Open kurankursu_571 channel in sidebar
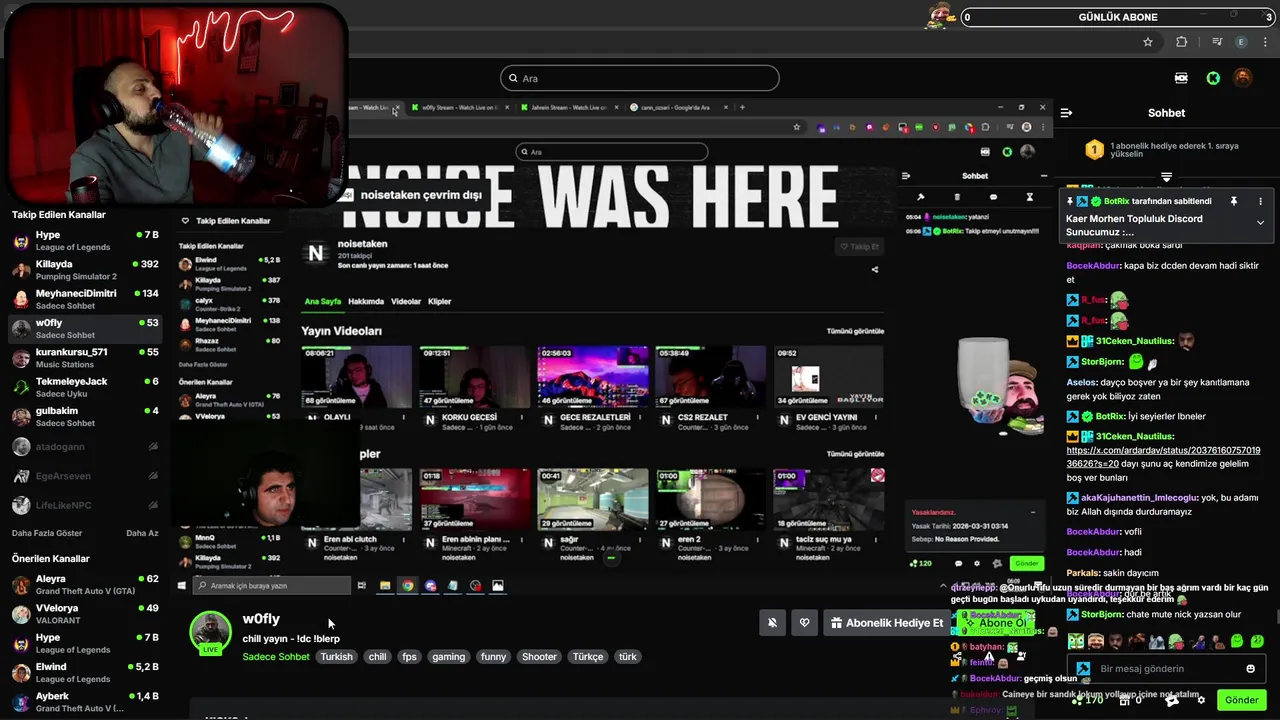 pyautogui.click(x=85, y=358)
